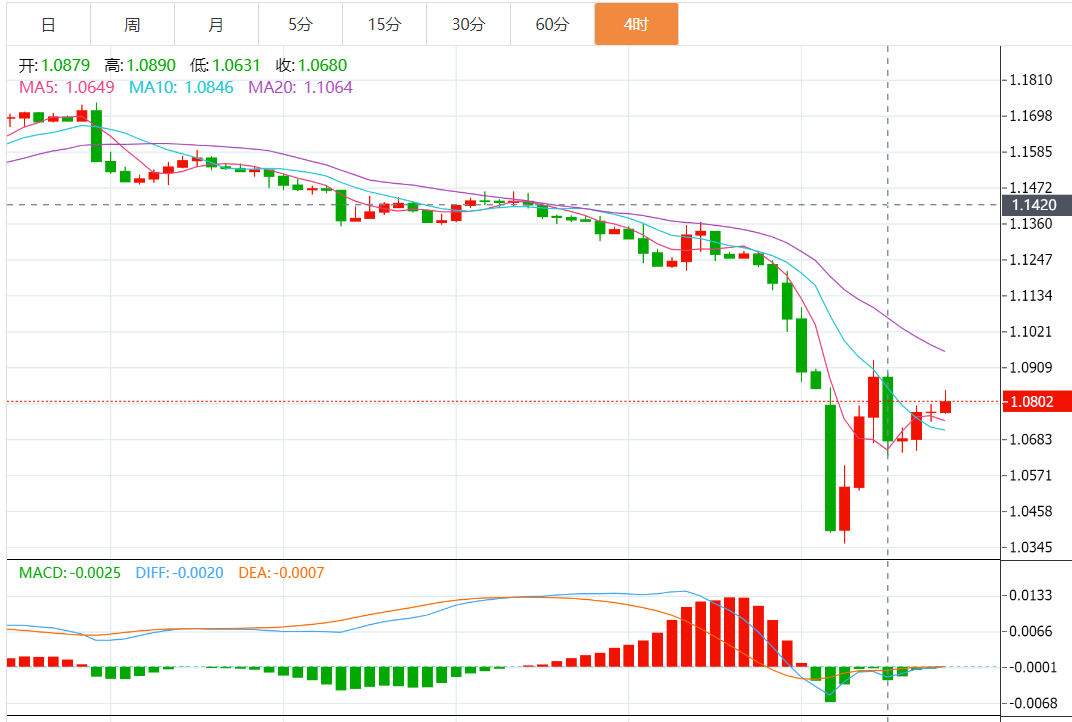
Task: Open the monthly 月 chart tab
Action: click(217, 25)
